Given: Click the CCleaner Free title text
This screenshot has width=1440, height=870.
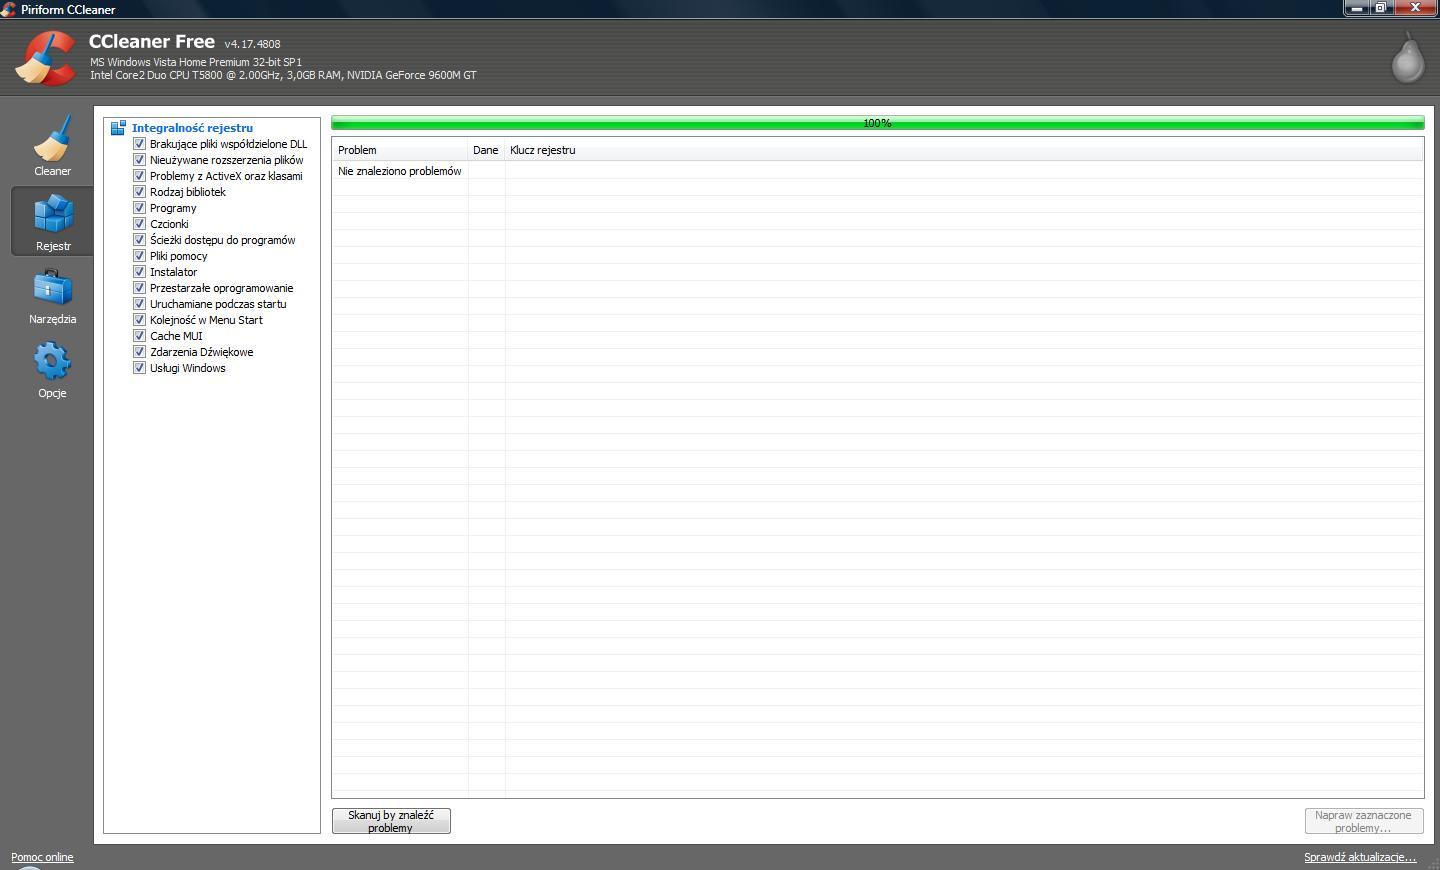Looking at the screenshot, I should point(152,42).
